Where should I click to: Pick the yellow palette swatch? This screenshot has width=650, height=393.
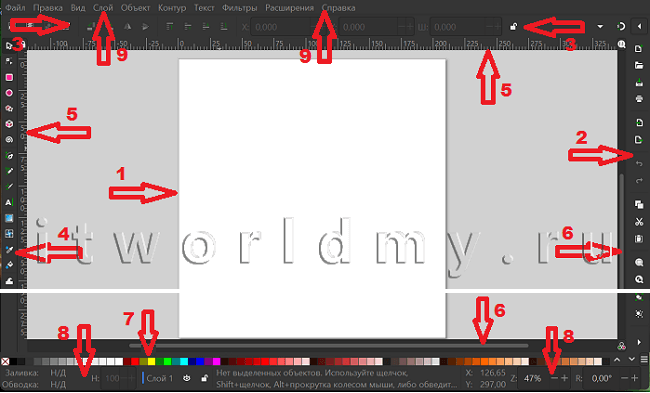click(151, 361)
